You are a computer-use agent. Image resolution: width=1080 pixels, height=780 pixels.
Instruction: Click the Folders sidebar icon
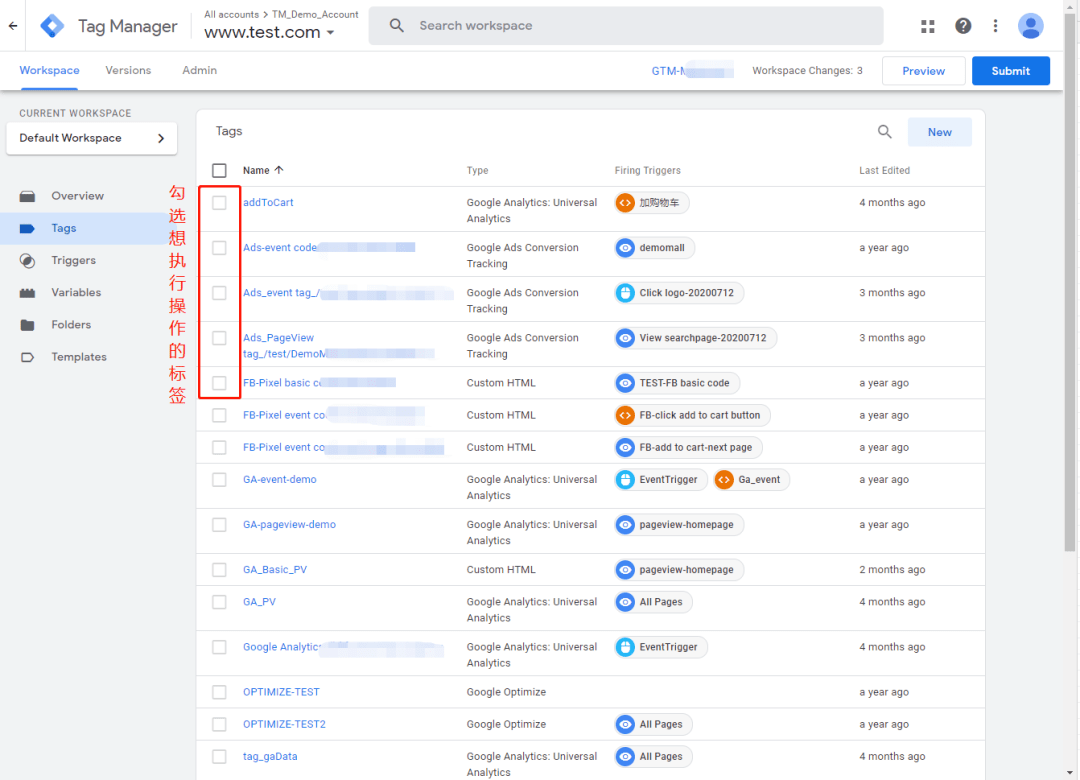pyautogui.click(x=28, y=325)
